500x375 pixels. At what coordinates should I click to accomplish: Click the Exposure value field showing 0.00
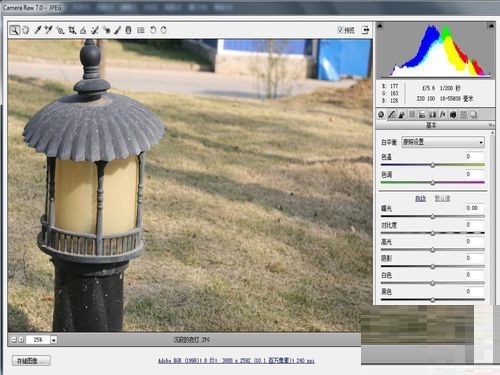474,208
